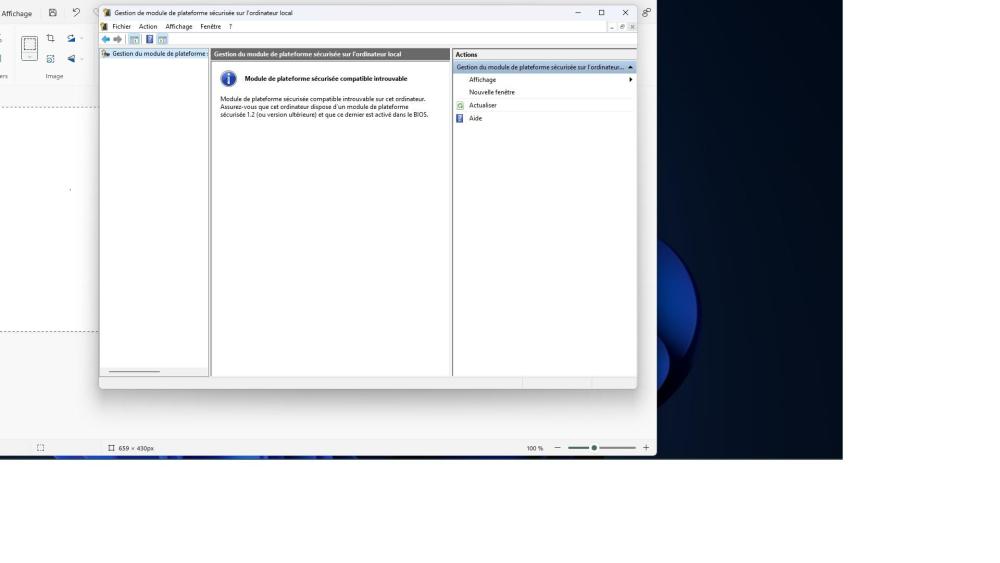This screenshot has width=1000, height=563.
Task: Click Nouvelle fenêtre in Actions pane
Action: [492, 92]
